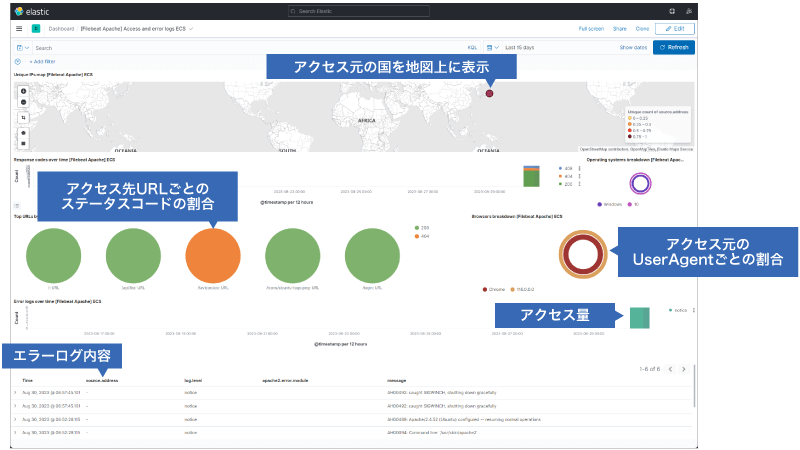The width and height of the screenshot is (800, 450).
Task: Focus the Search Elastic field
Action: pyautogui.click(x=359, y=11)
